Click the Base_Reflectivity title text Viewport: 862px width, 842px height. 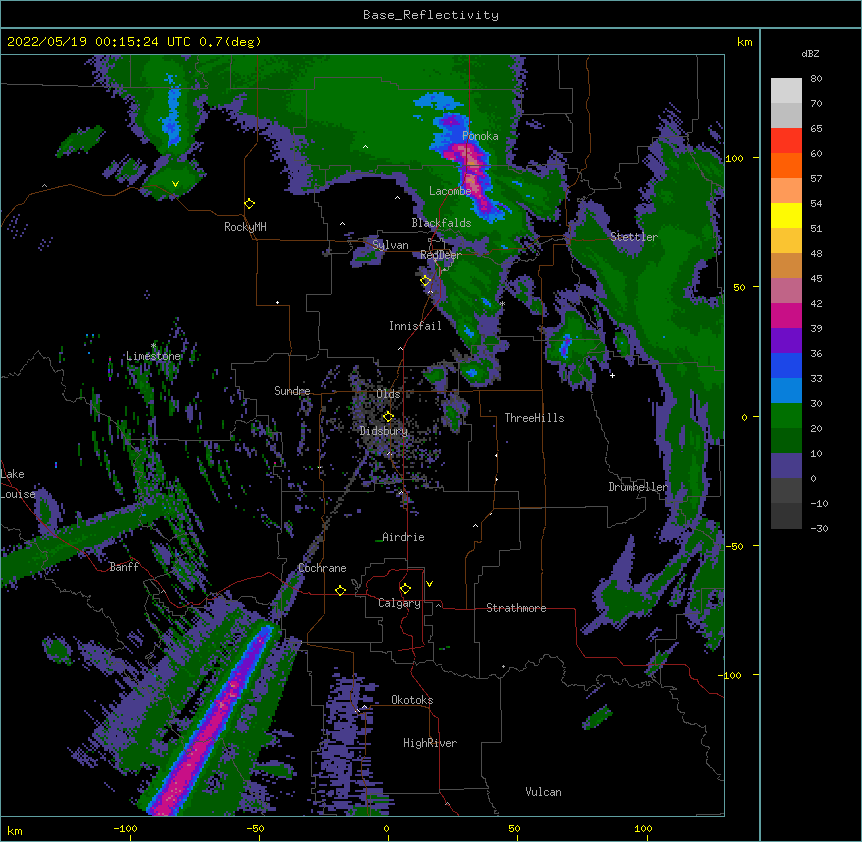431,15
